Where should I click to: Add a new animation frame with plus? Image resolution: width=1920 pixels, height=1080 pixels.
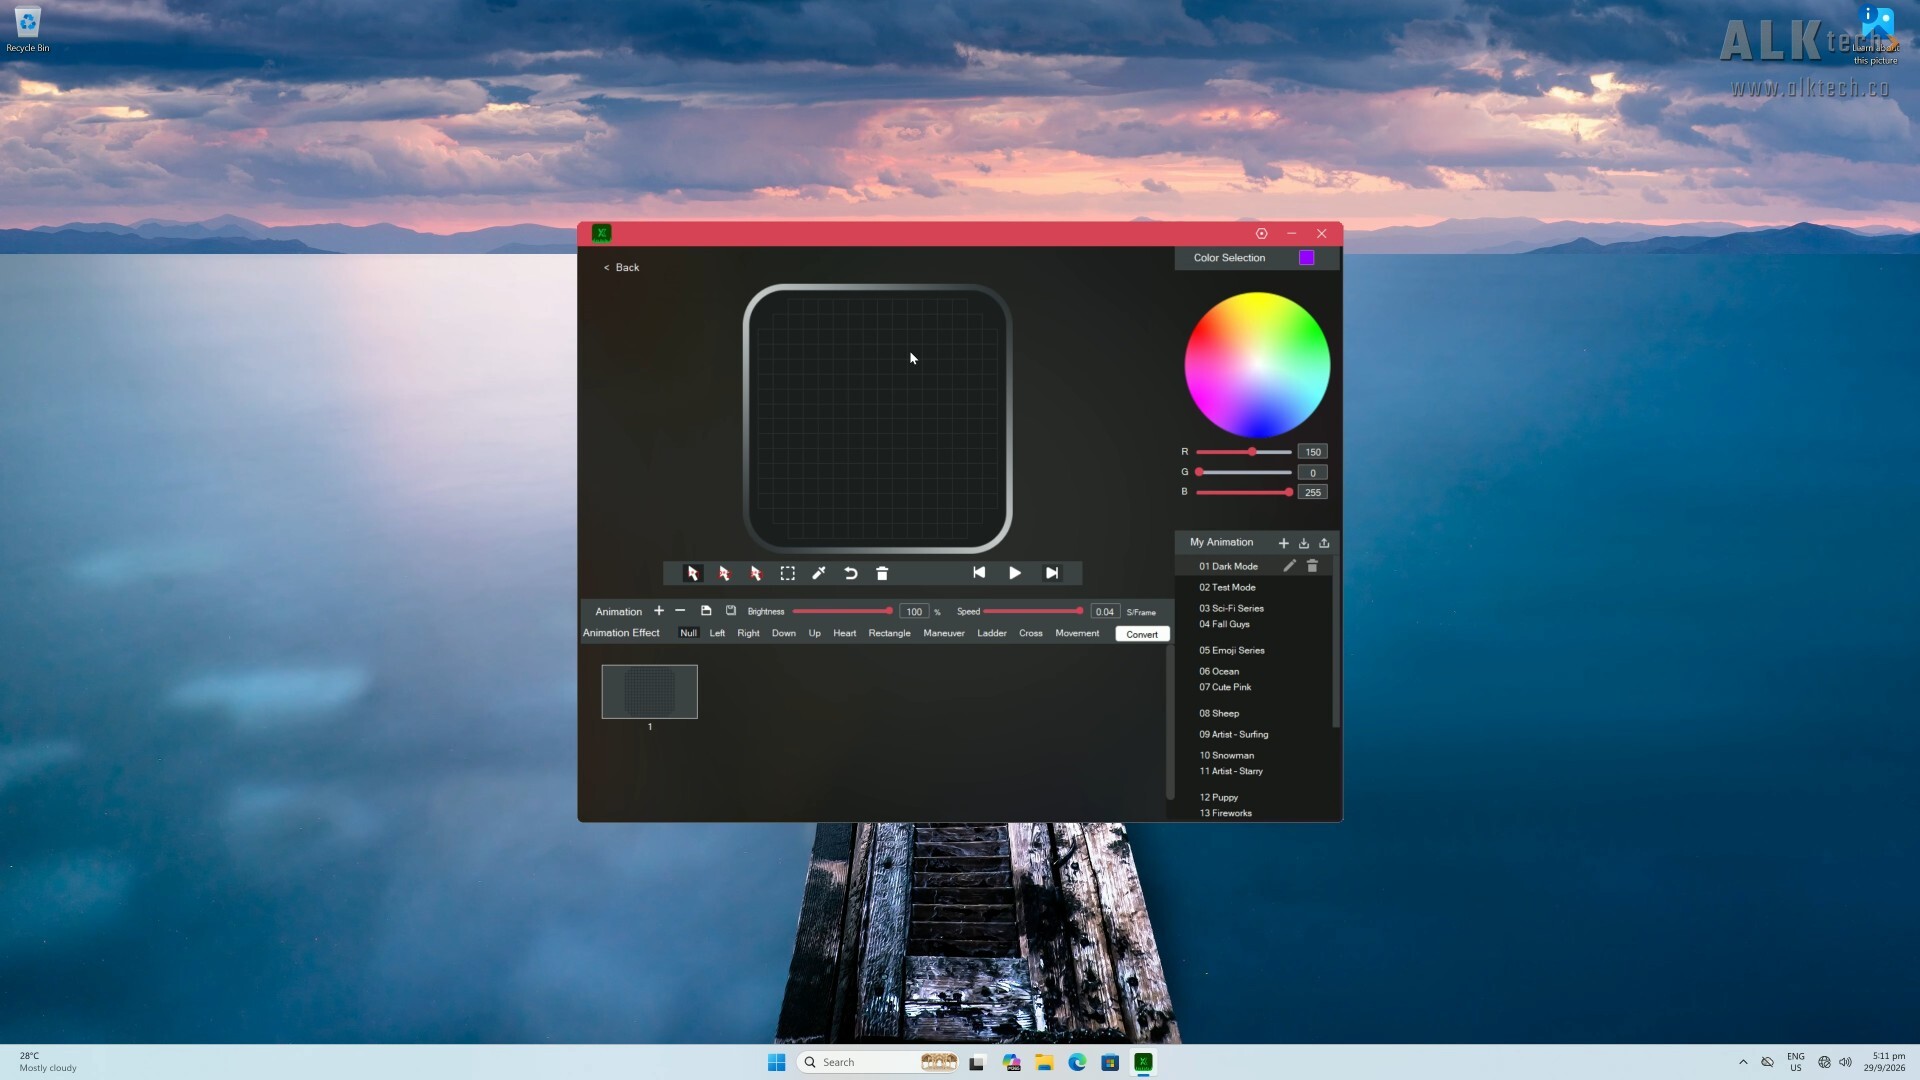pos(659,611)
